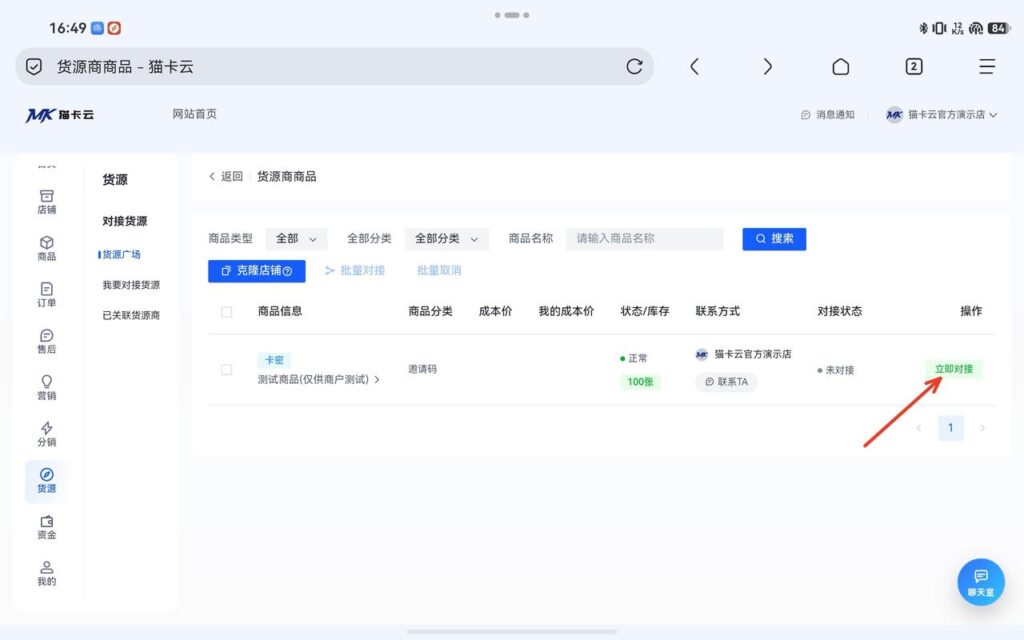Viewport: 1024px width, 640px height.
Task: Click the 正常 status text
Action: 637,358
